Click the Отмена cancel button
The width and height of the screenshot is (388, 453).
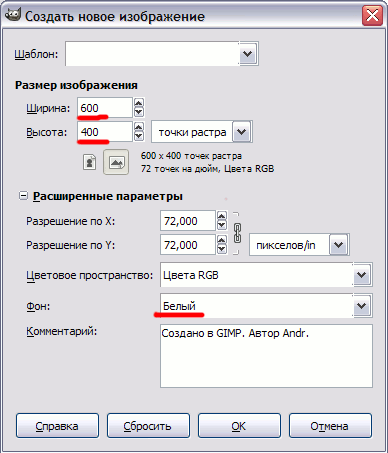click(330, 426)
